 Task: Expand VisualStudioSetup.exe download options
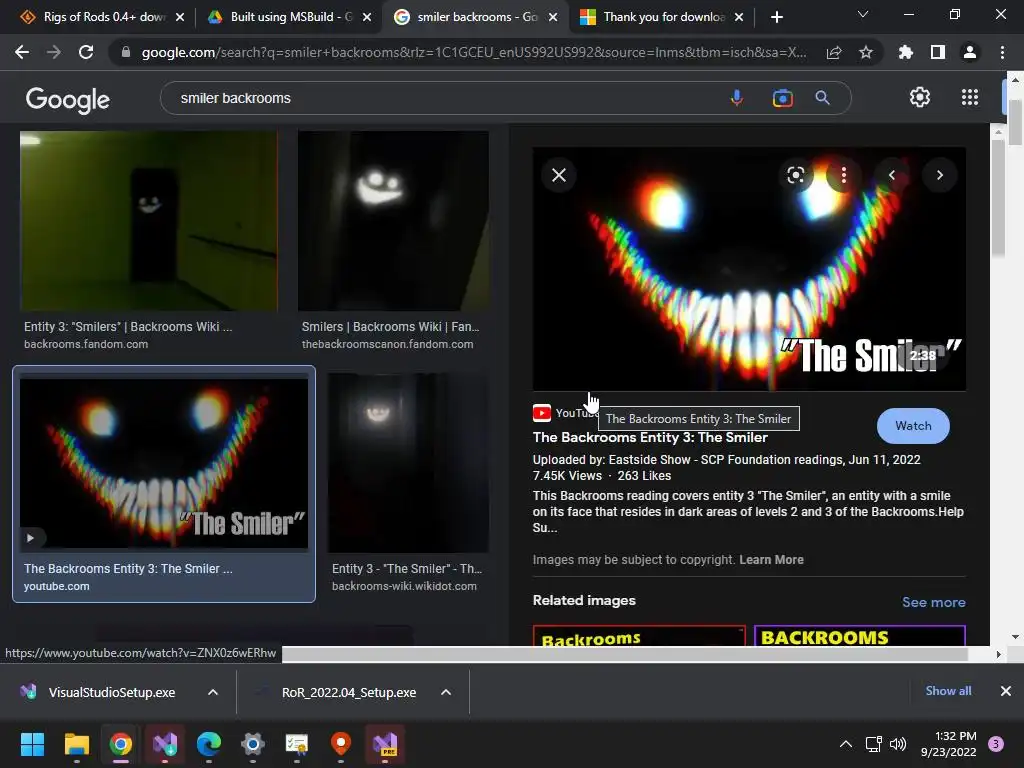click(213, 692)
